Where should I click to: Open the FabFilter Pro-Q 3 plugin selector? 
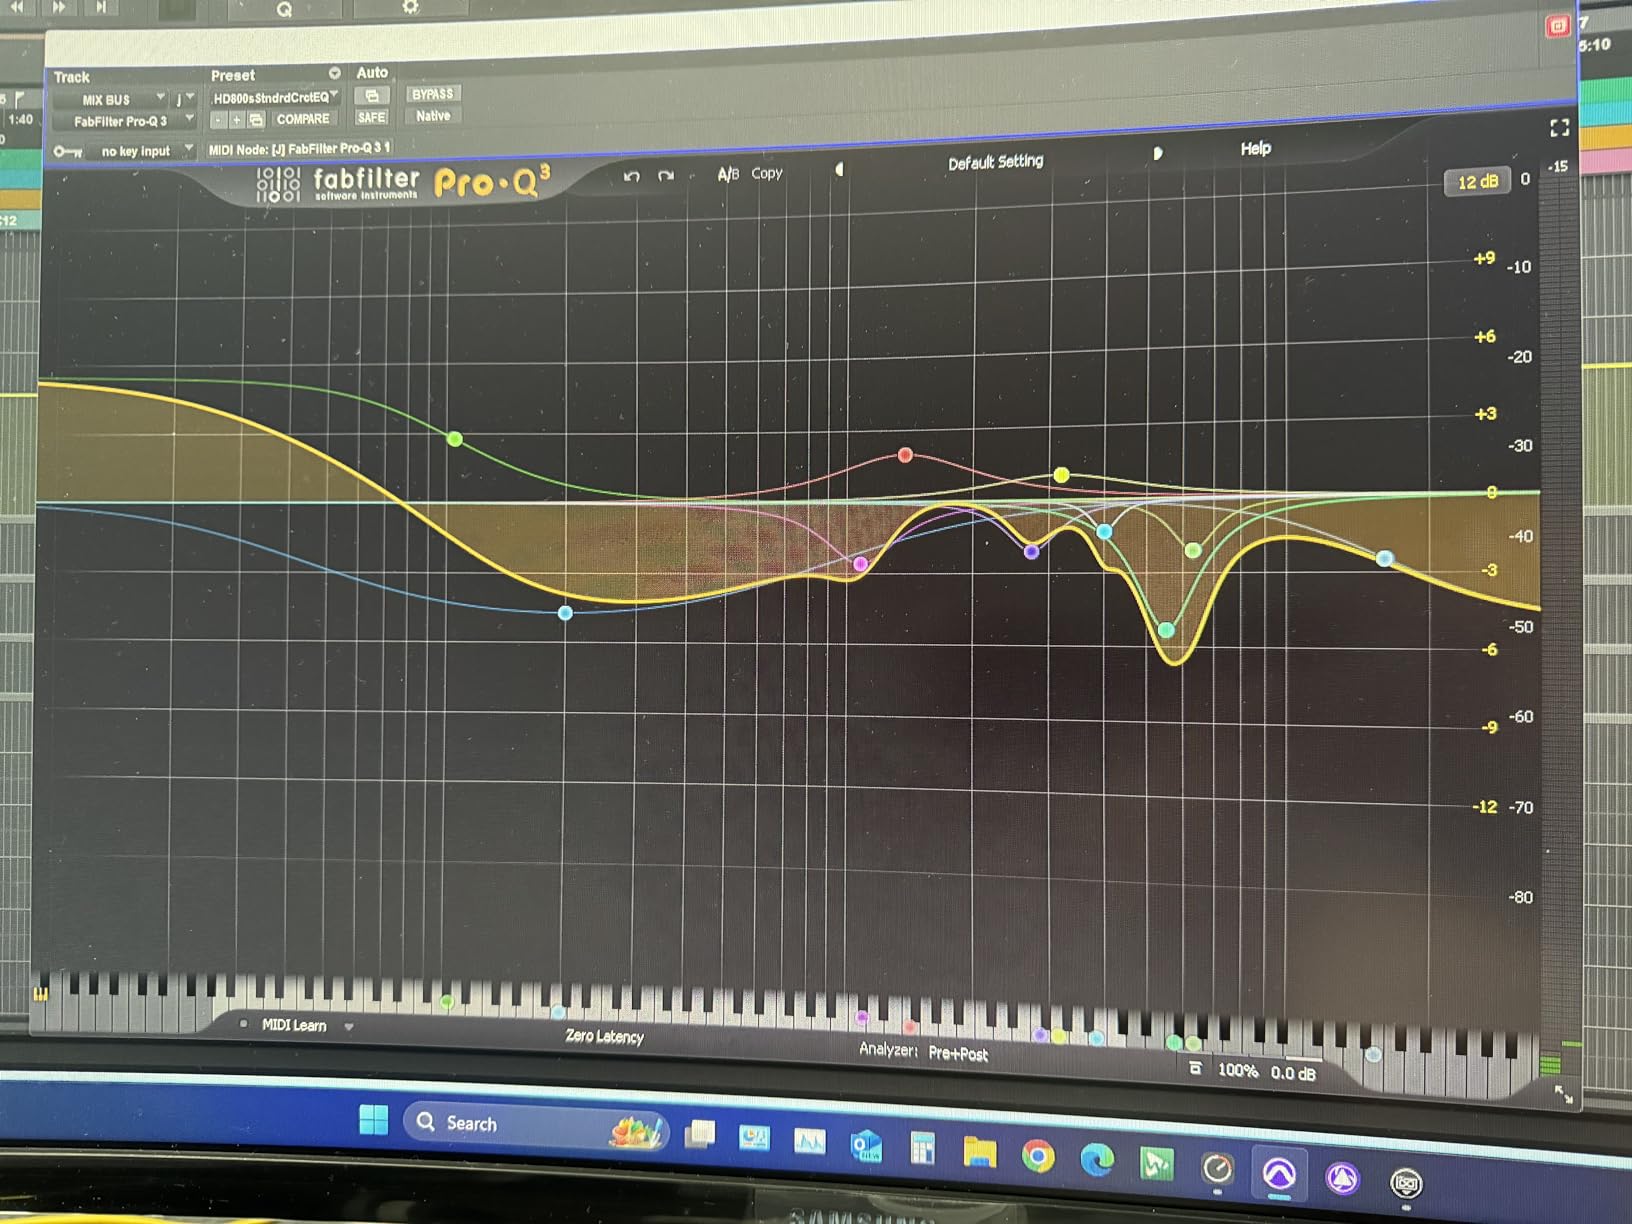124,121
